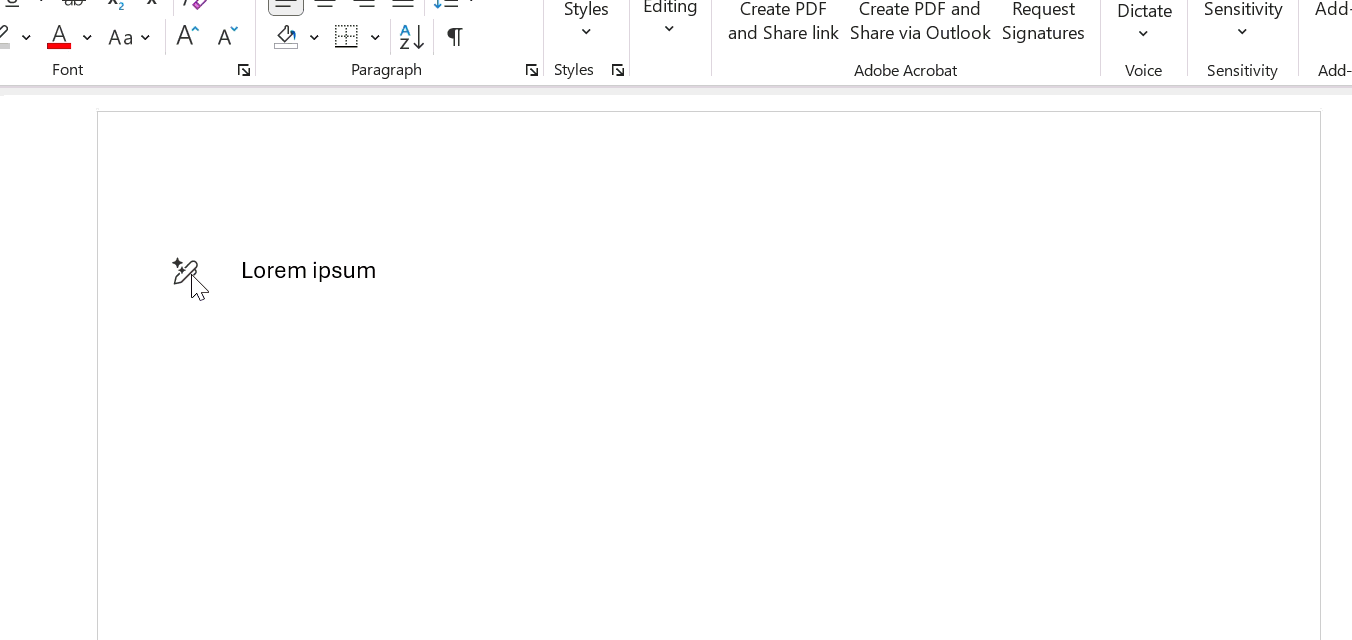Decrease the font size

(x=228, y=37)
